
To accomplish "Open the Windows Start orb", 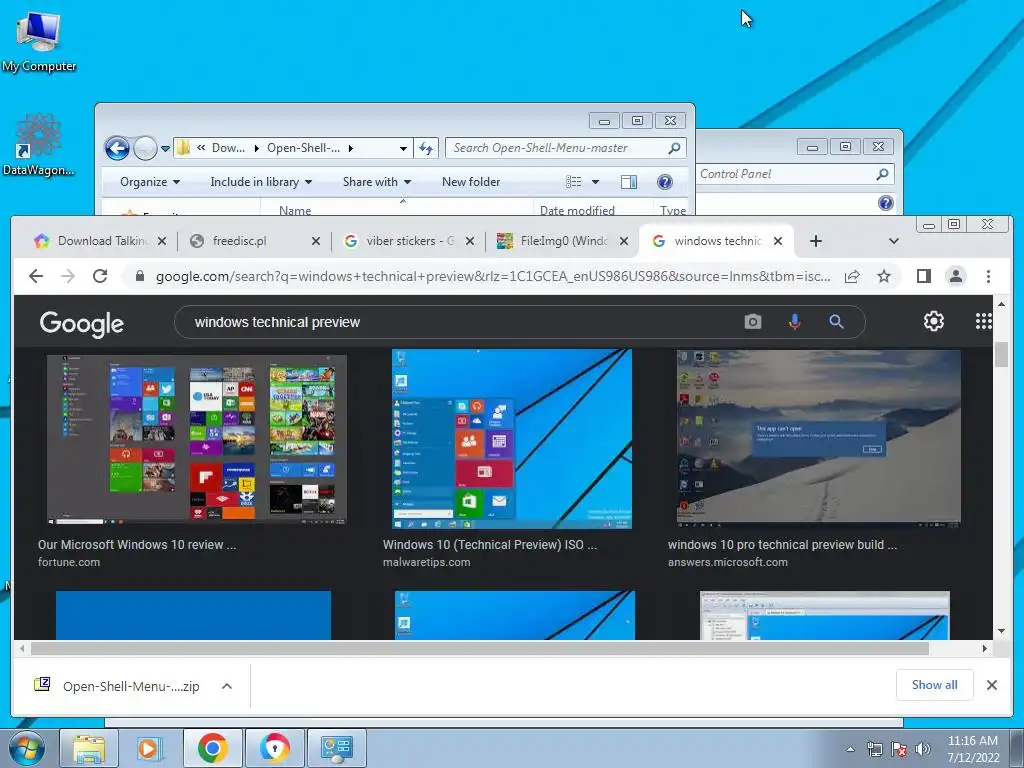I will (x=27, y=748).
